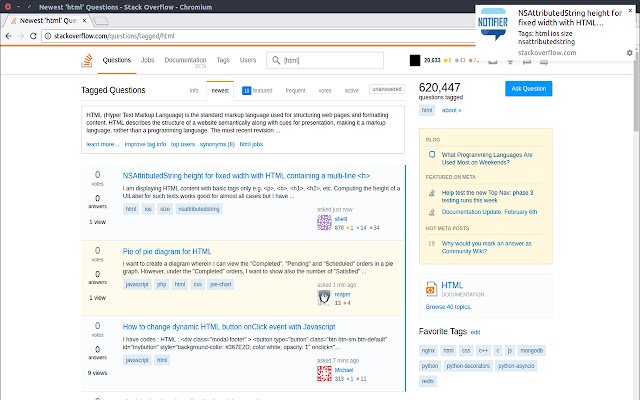Select the unanswered sort tab
Image resolution: width=640 pixels, height=400 pixels.
(x=387, y=89)
